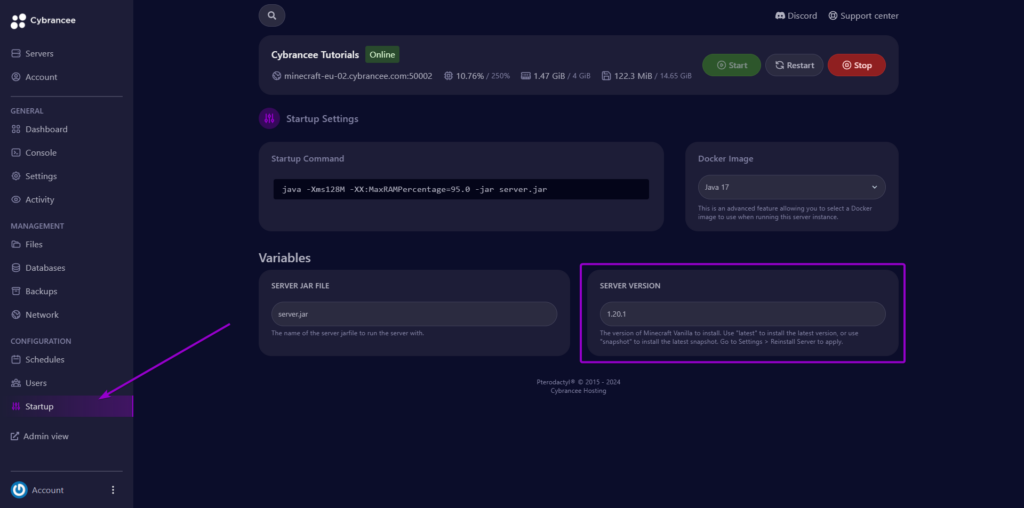Click the Restart button
This screenshot has width=1024, height=508.
tap(794, 65)
